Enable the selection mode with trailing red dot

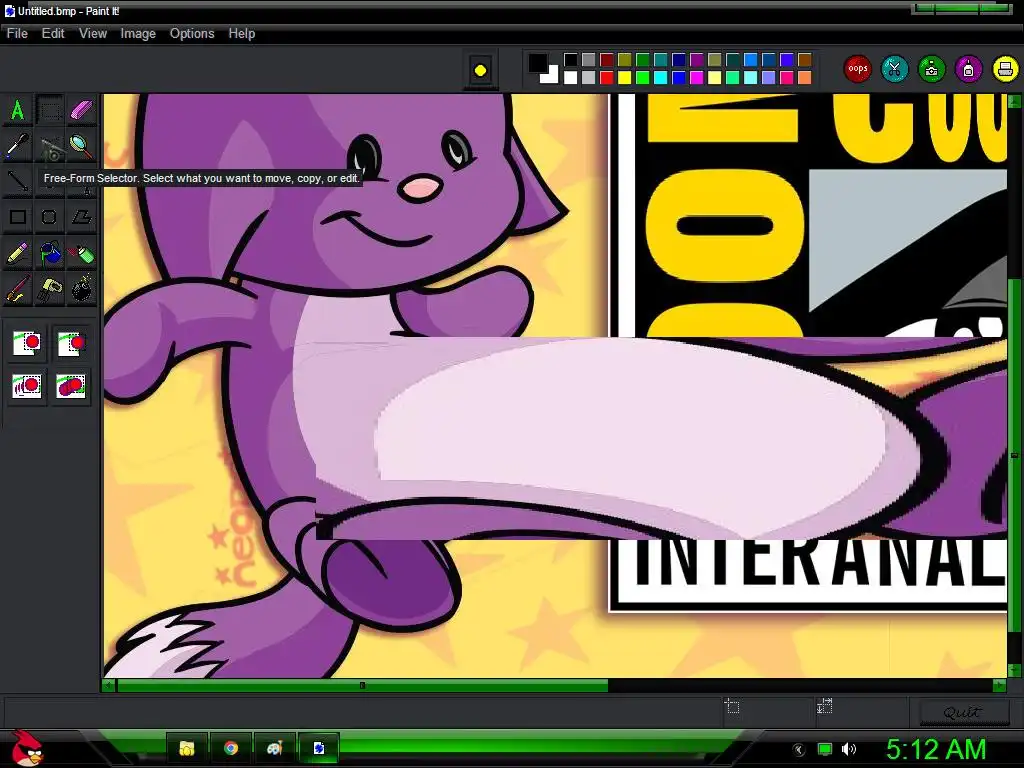[27, 386]
